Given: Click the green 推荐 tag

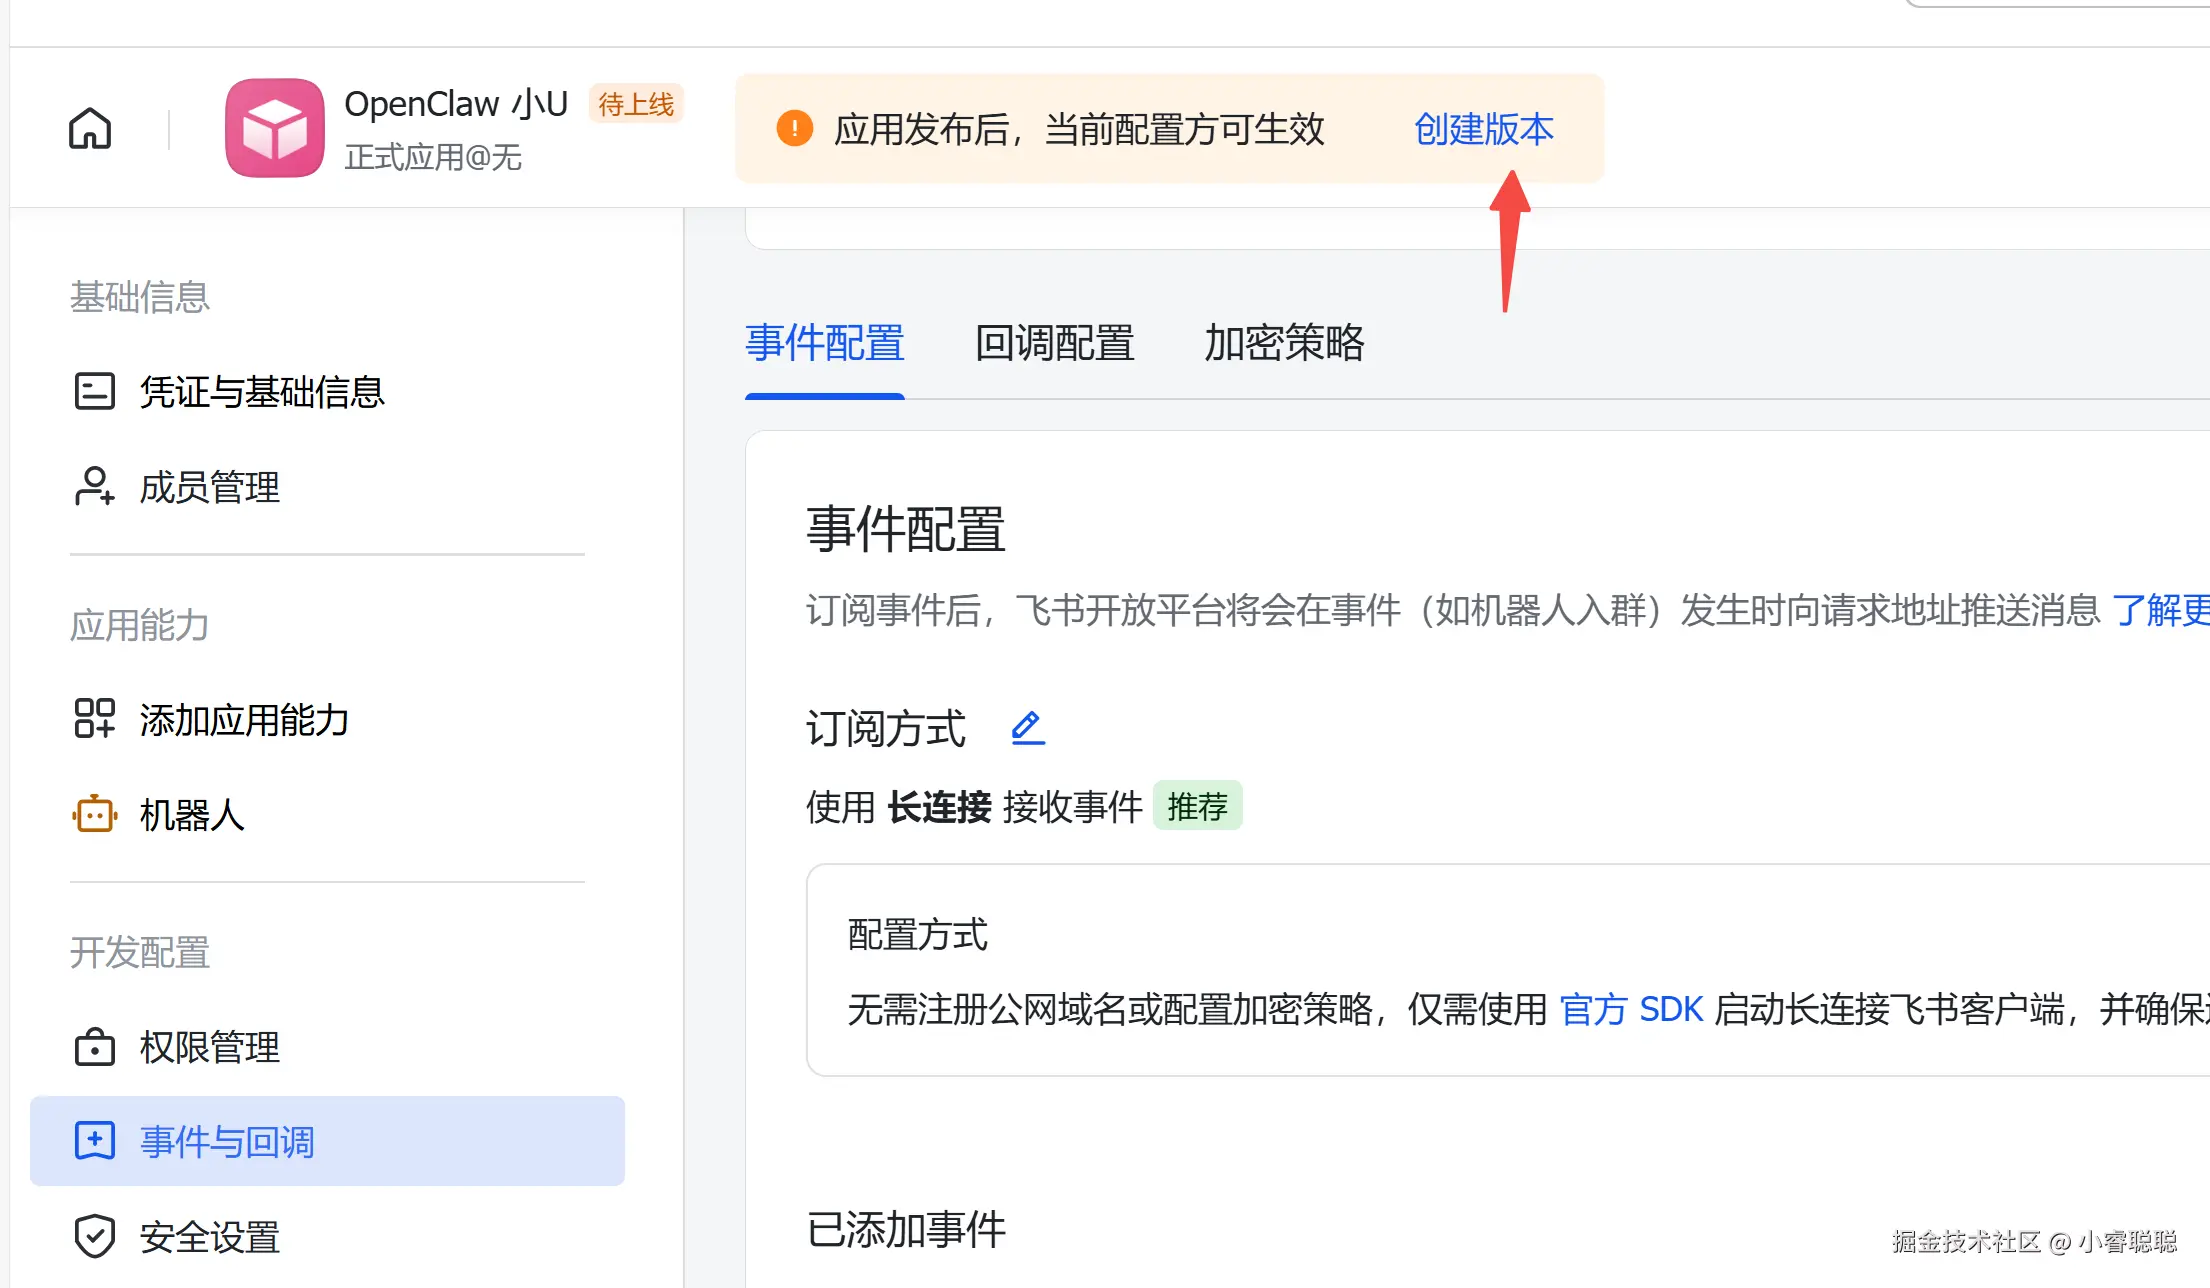Looking at the screenshot, I should point(1197,806).
